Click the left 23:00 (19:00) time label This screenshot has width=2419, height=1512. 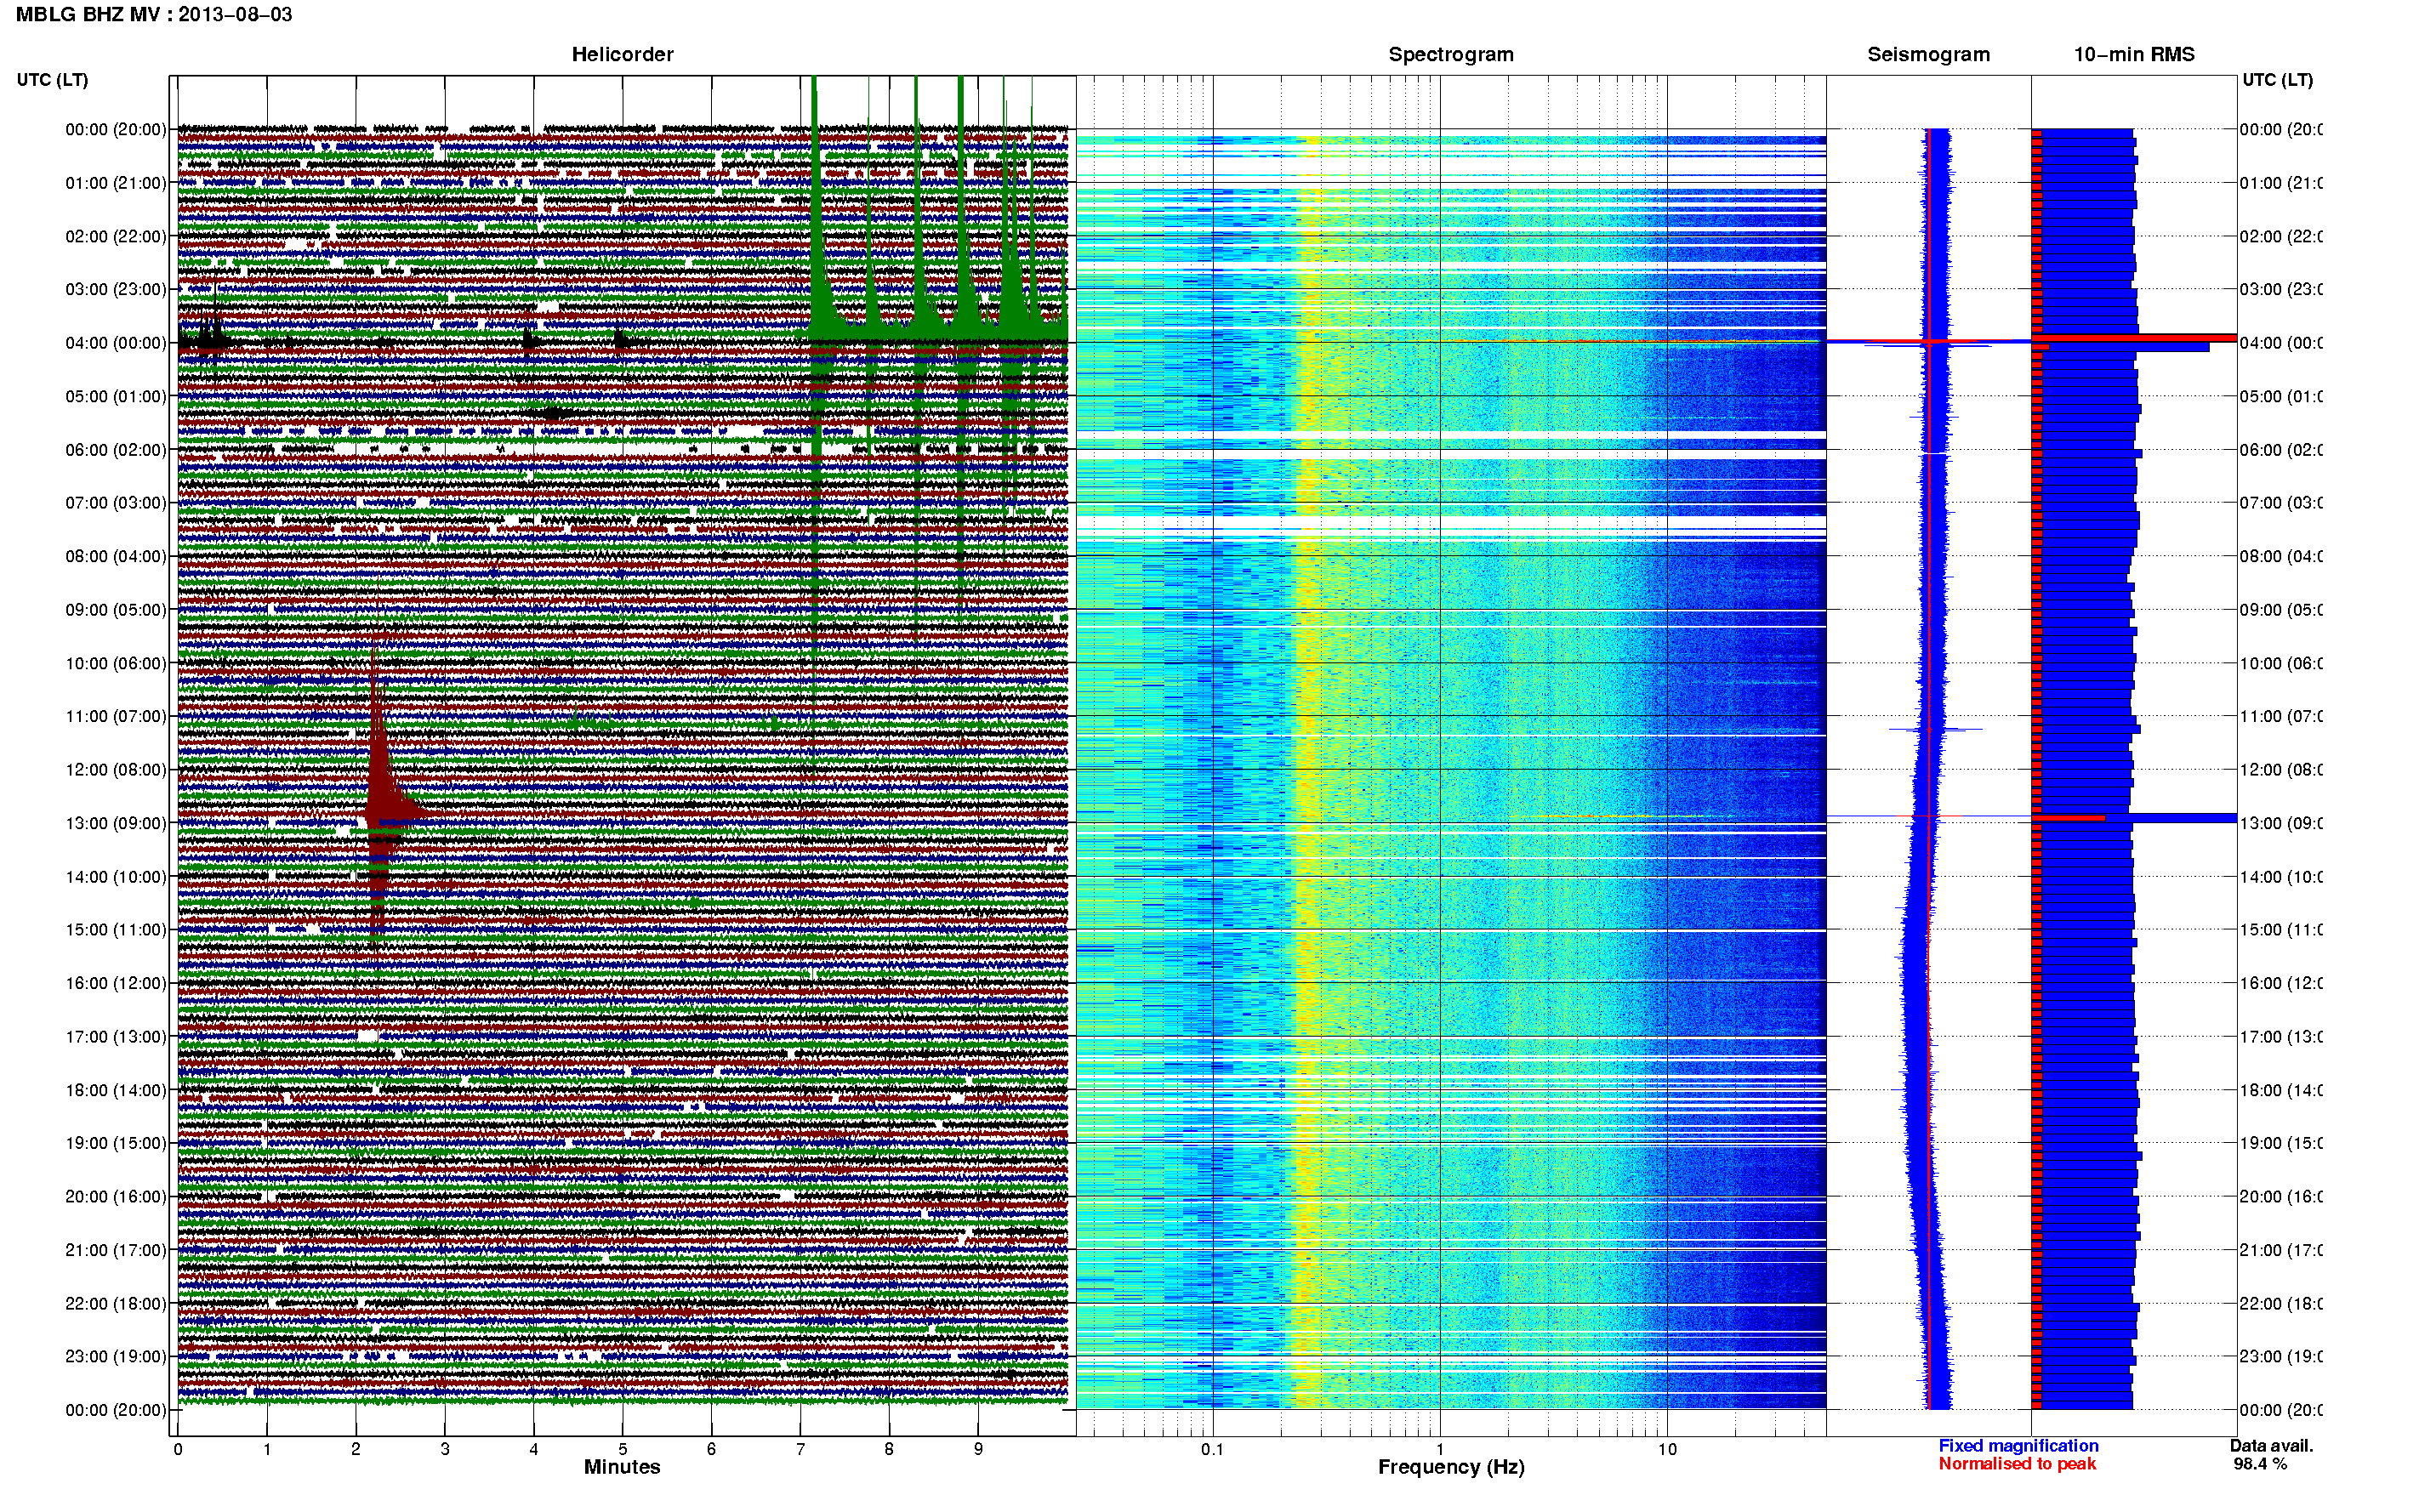[116, 1356]
